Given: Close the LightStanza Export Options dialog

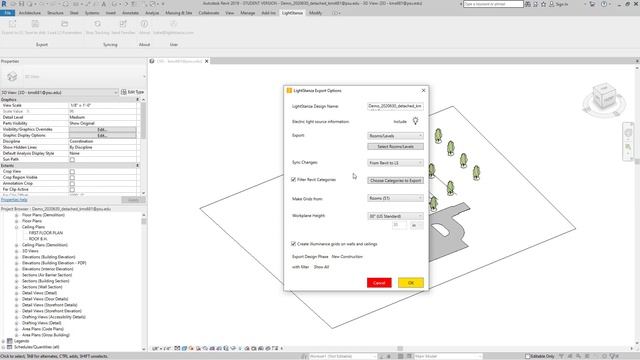Looking at the screenshot, I should click(423, 90).
